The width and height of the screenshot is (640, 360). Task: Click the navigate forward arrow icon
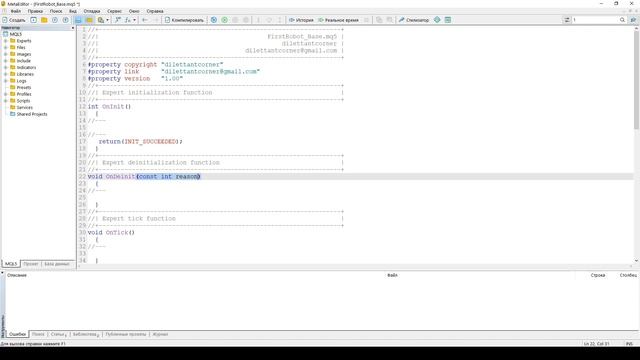click(x=156, y=20)
